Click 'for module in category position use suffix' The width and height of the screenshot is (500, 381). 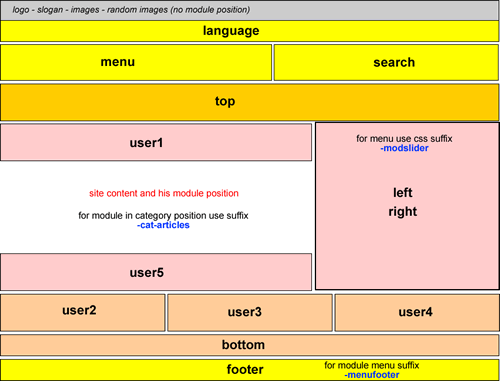(163, 216)
